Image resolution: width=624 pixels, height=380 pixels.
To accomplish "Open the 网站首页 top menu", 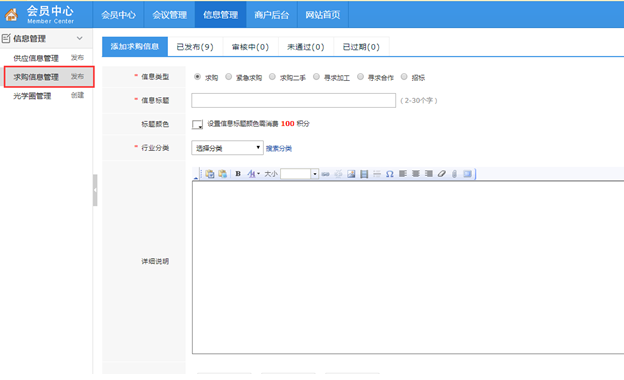I will click(323, 15).
